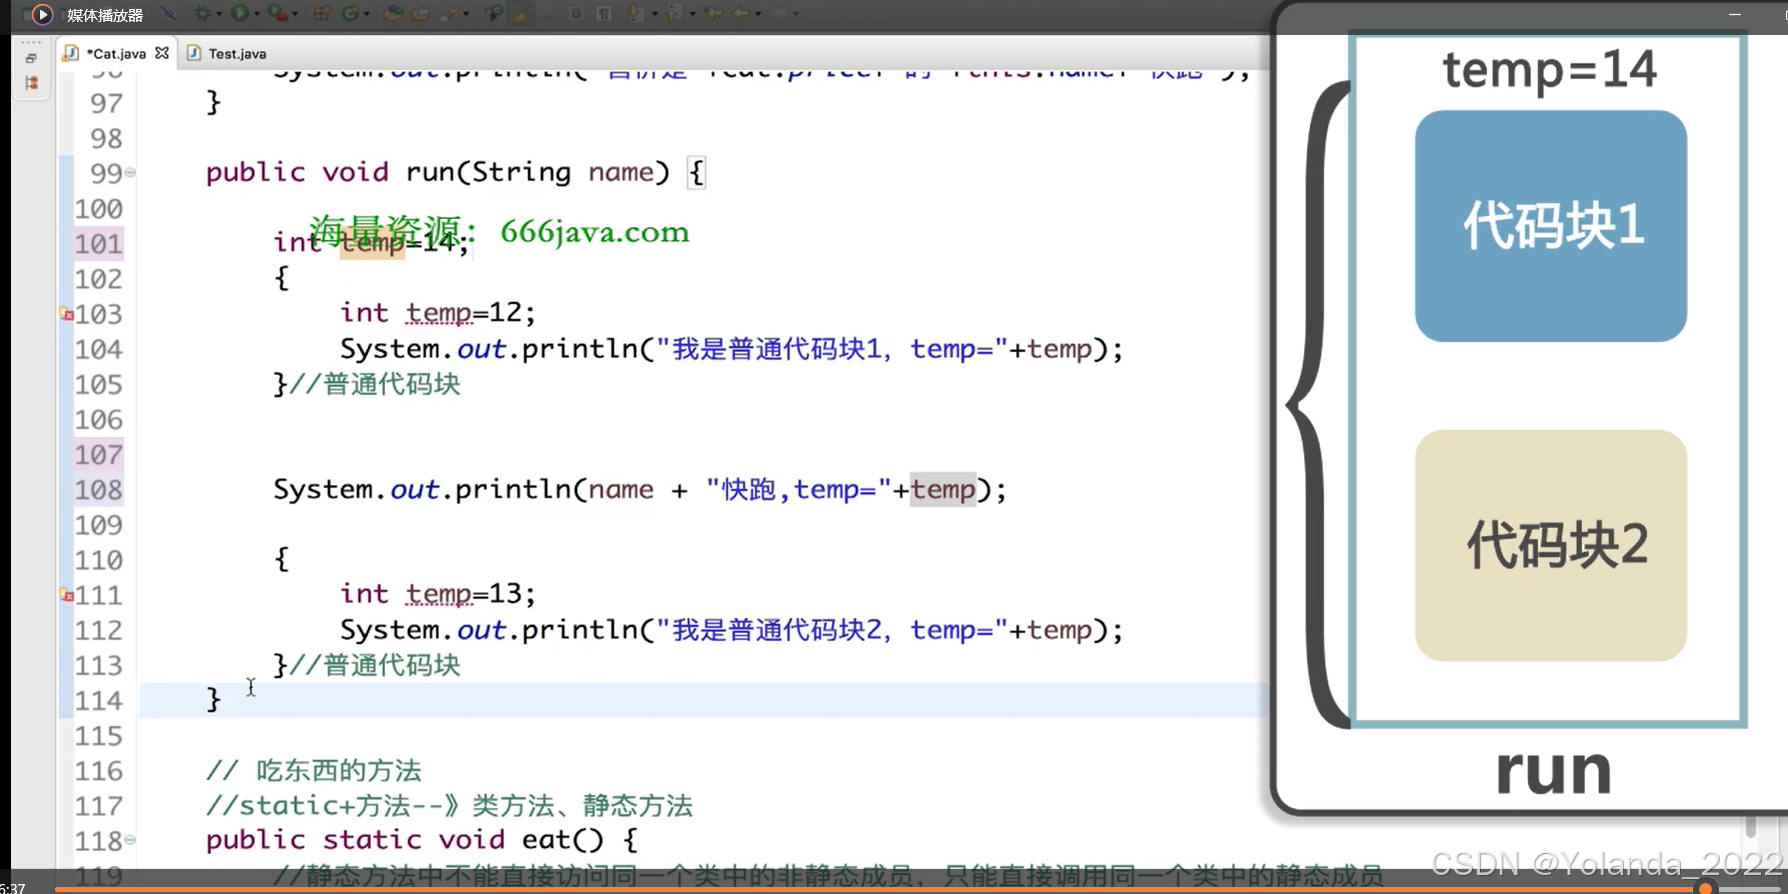Click the 'int temp=12;' code line
This screenshot has height=894, width=1788.
click(438, 313)
